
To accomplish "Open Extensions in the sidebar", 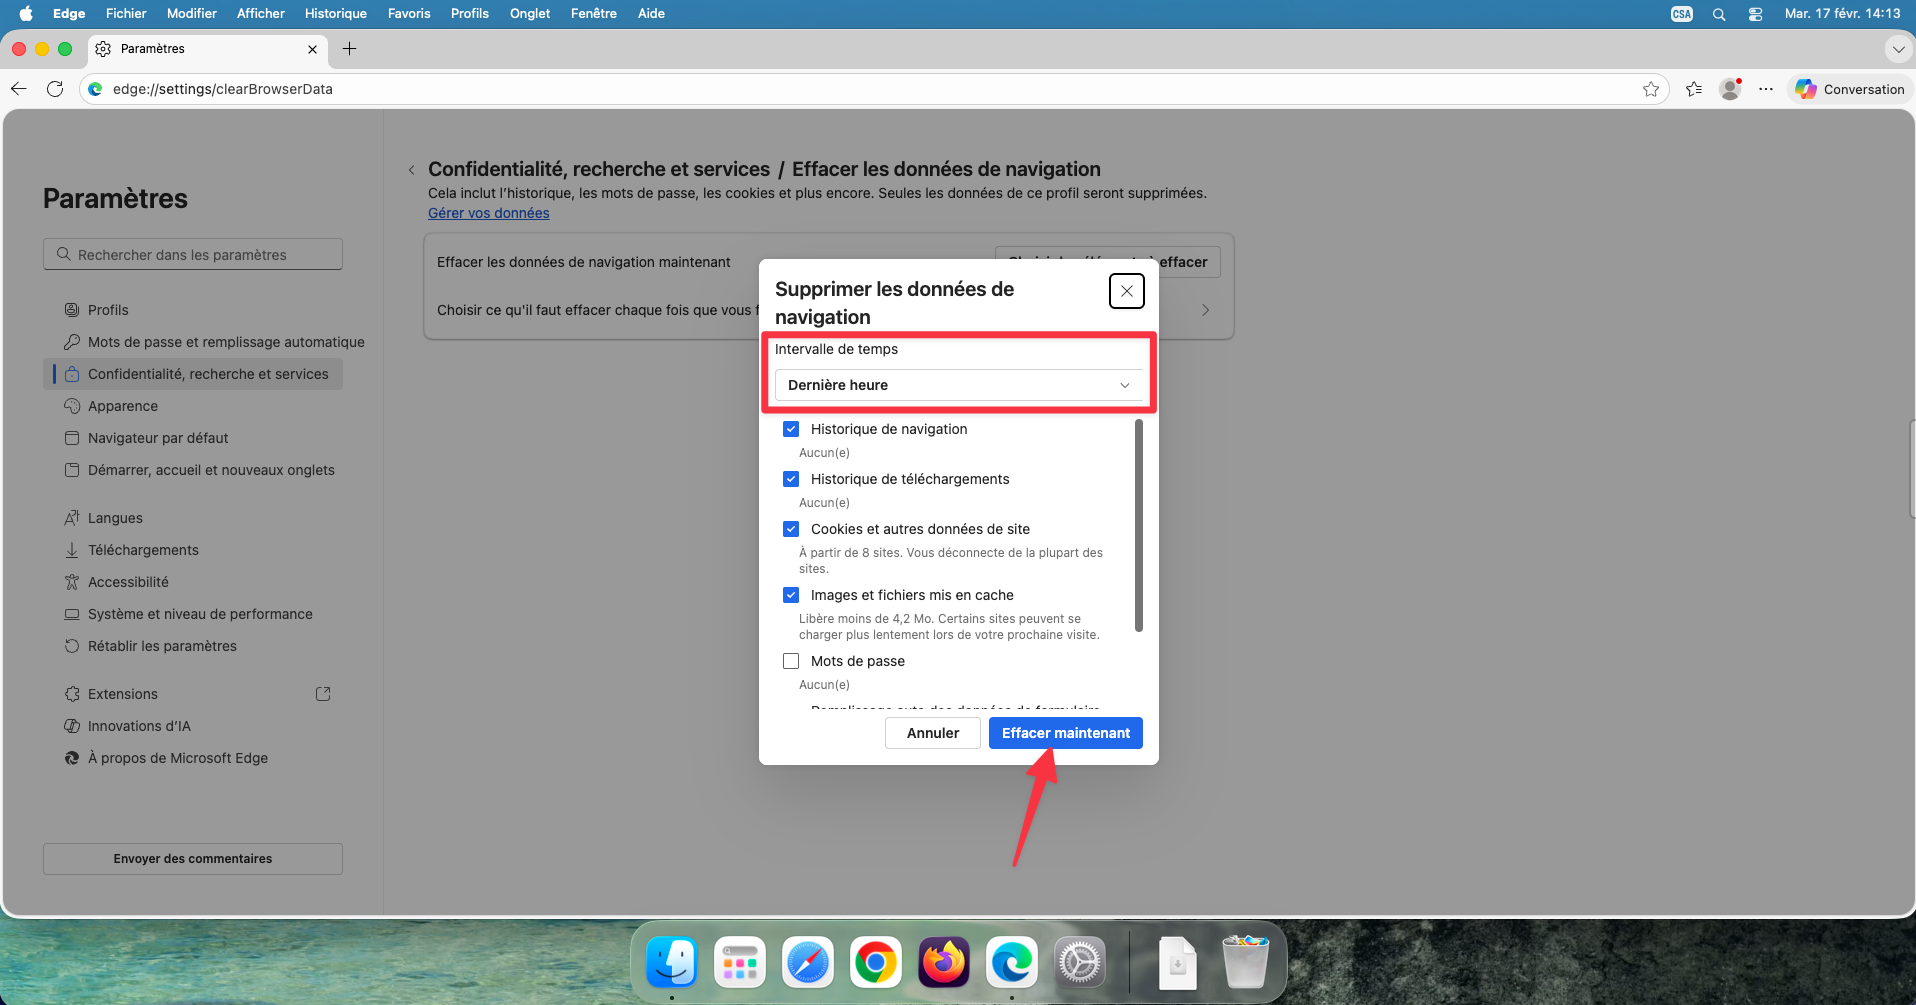I will click(x=193, y=694).
